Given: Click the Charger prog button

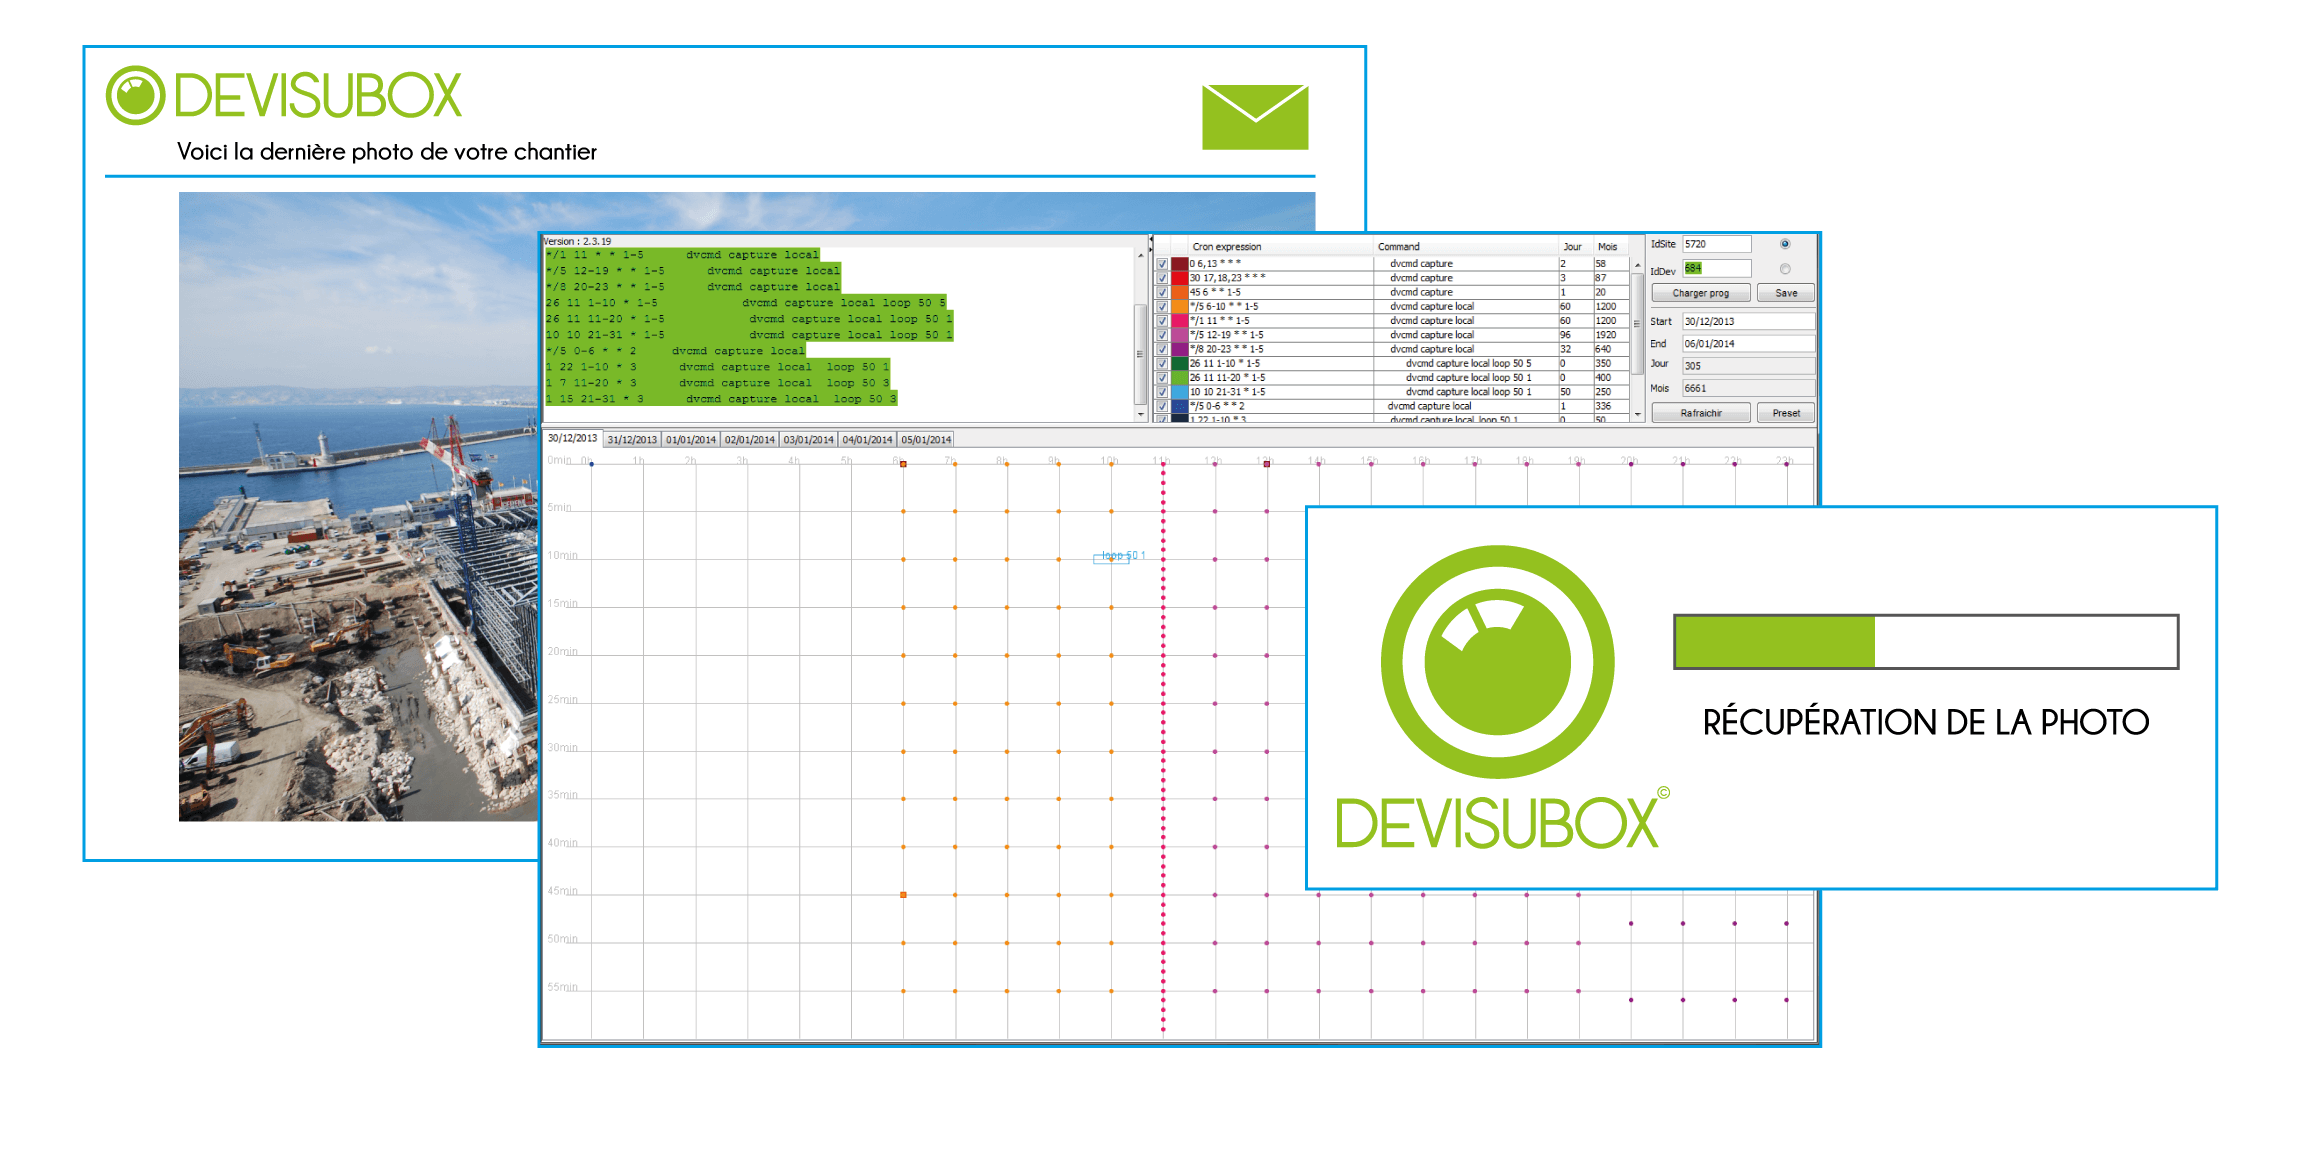Looking at the screenshot, I should point(1701,293).
